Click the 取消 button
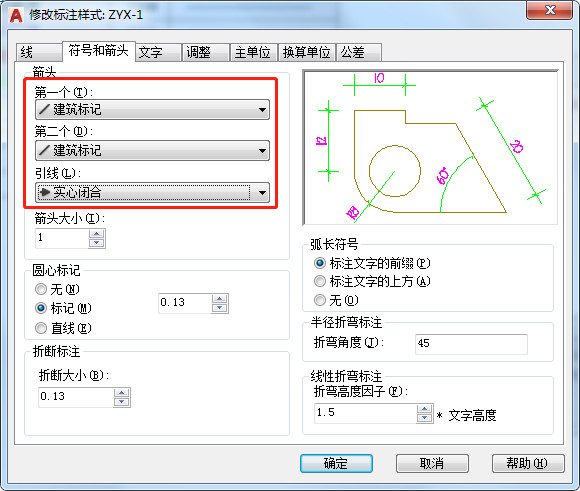This screenshot has width=580, height=491. (432, 463)
